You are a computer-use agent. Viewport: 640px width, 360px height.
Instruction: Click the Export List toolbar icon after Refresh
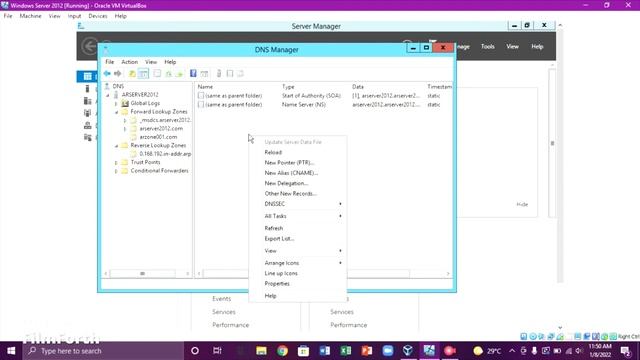coord(179,73)
